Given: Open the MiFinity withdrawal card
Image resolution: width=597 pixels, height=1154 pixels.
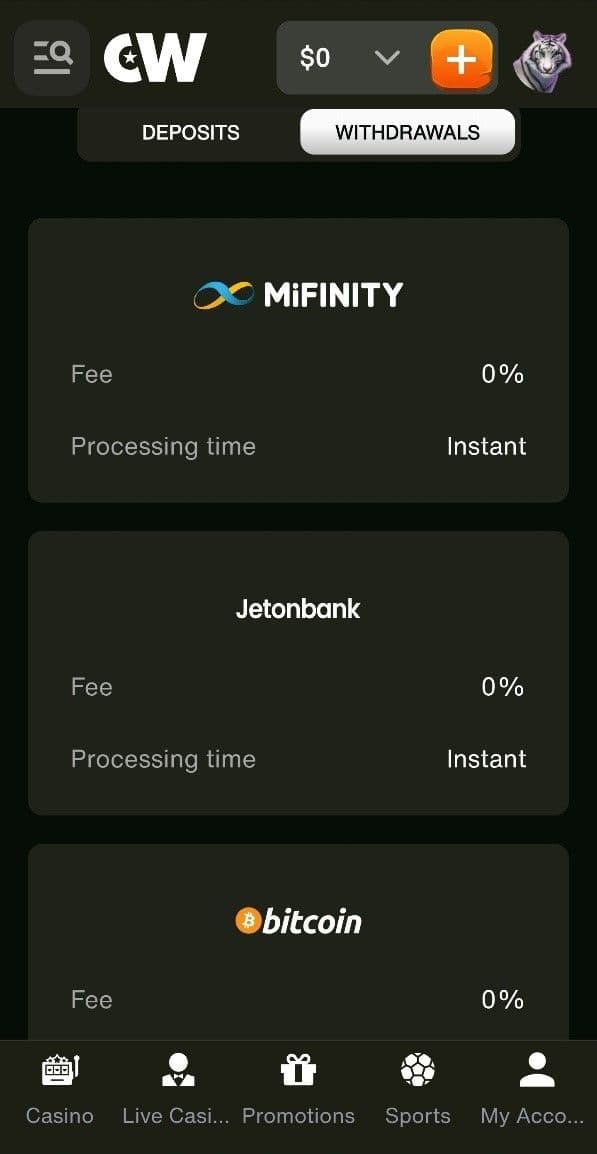Looking at the screenshot, I should (x=298, y=360).
